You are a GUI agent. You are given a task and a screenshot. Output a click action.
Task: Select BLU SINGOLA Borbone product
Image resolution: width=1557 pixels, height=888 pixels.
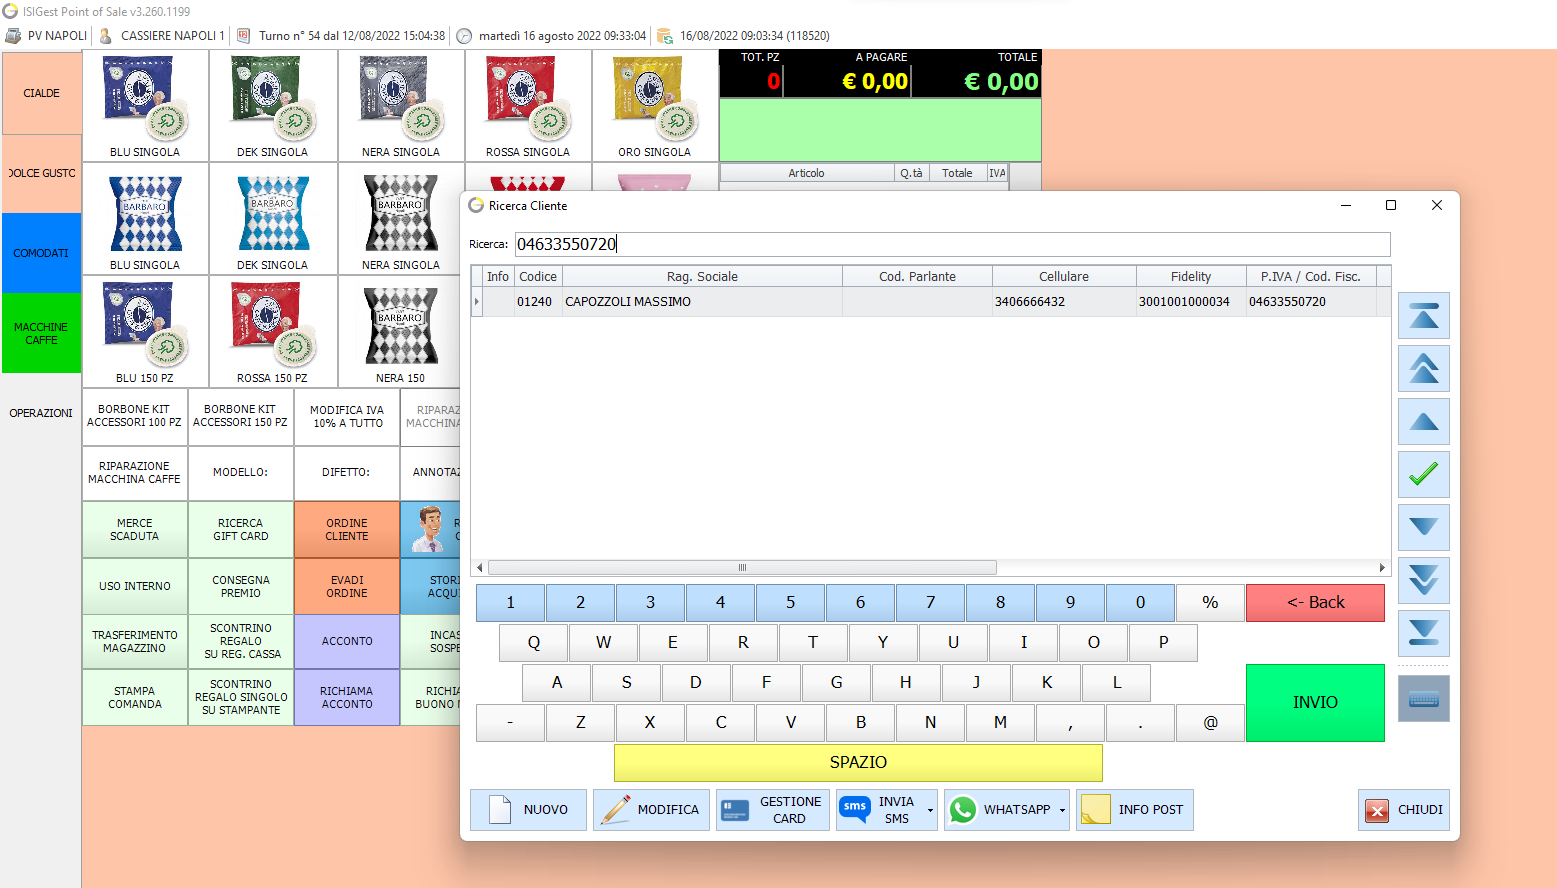click(145, 106)
